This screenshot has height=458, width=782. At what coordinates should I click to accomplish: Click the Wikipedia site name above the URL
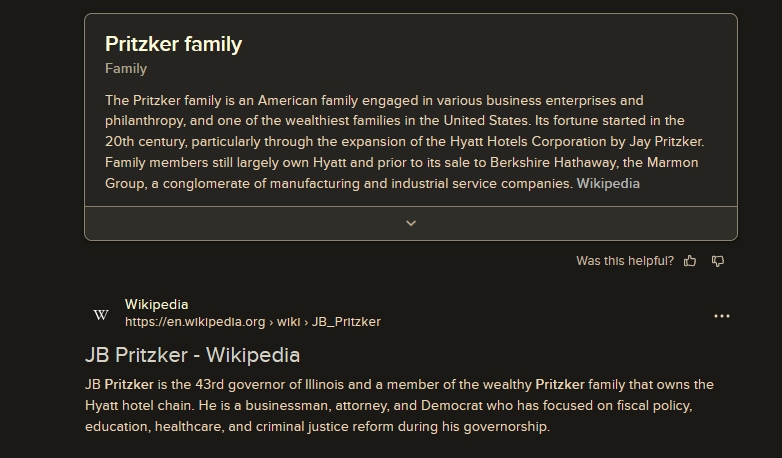tap(157, 304)
